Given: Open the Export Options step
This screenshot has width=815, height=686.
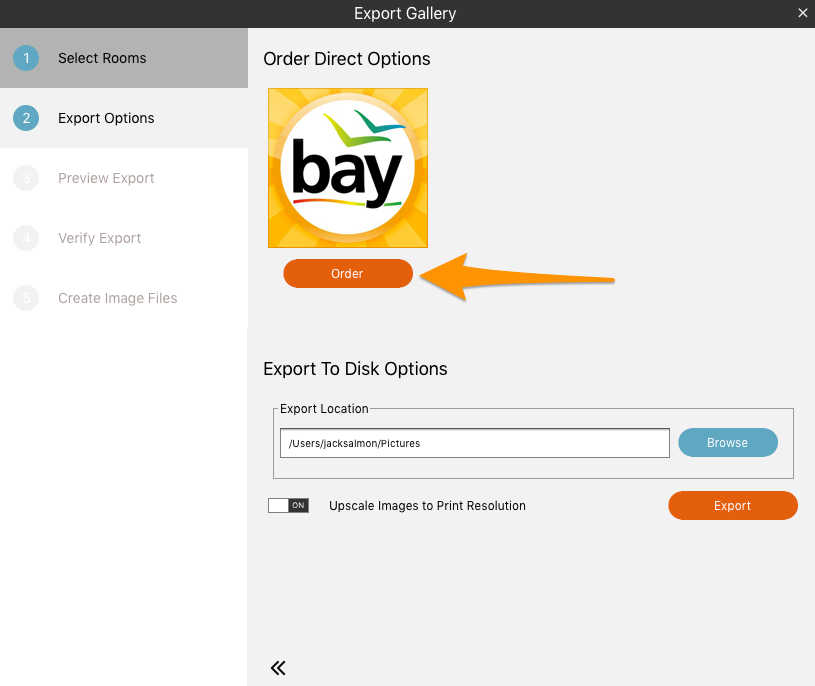Looking at the screenshot, I should pos(124,118).
